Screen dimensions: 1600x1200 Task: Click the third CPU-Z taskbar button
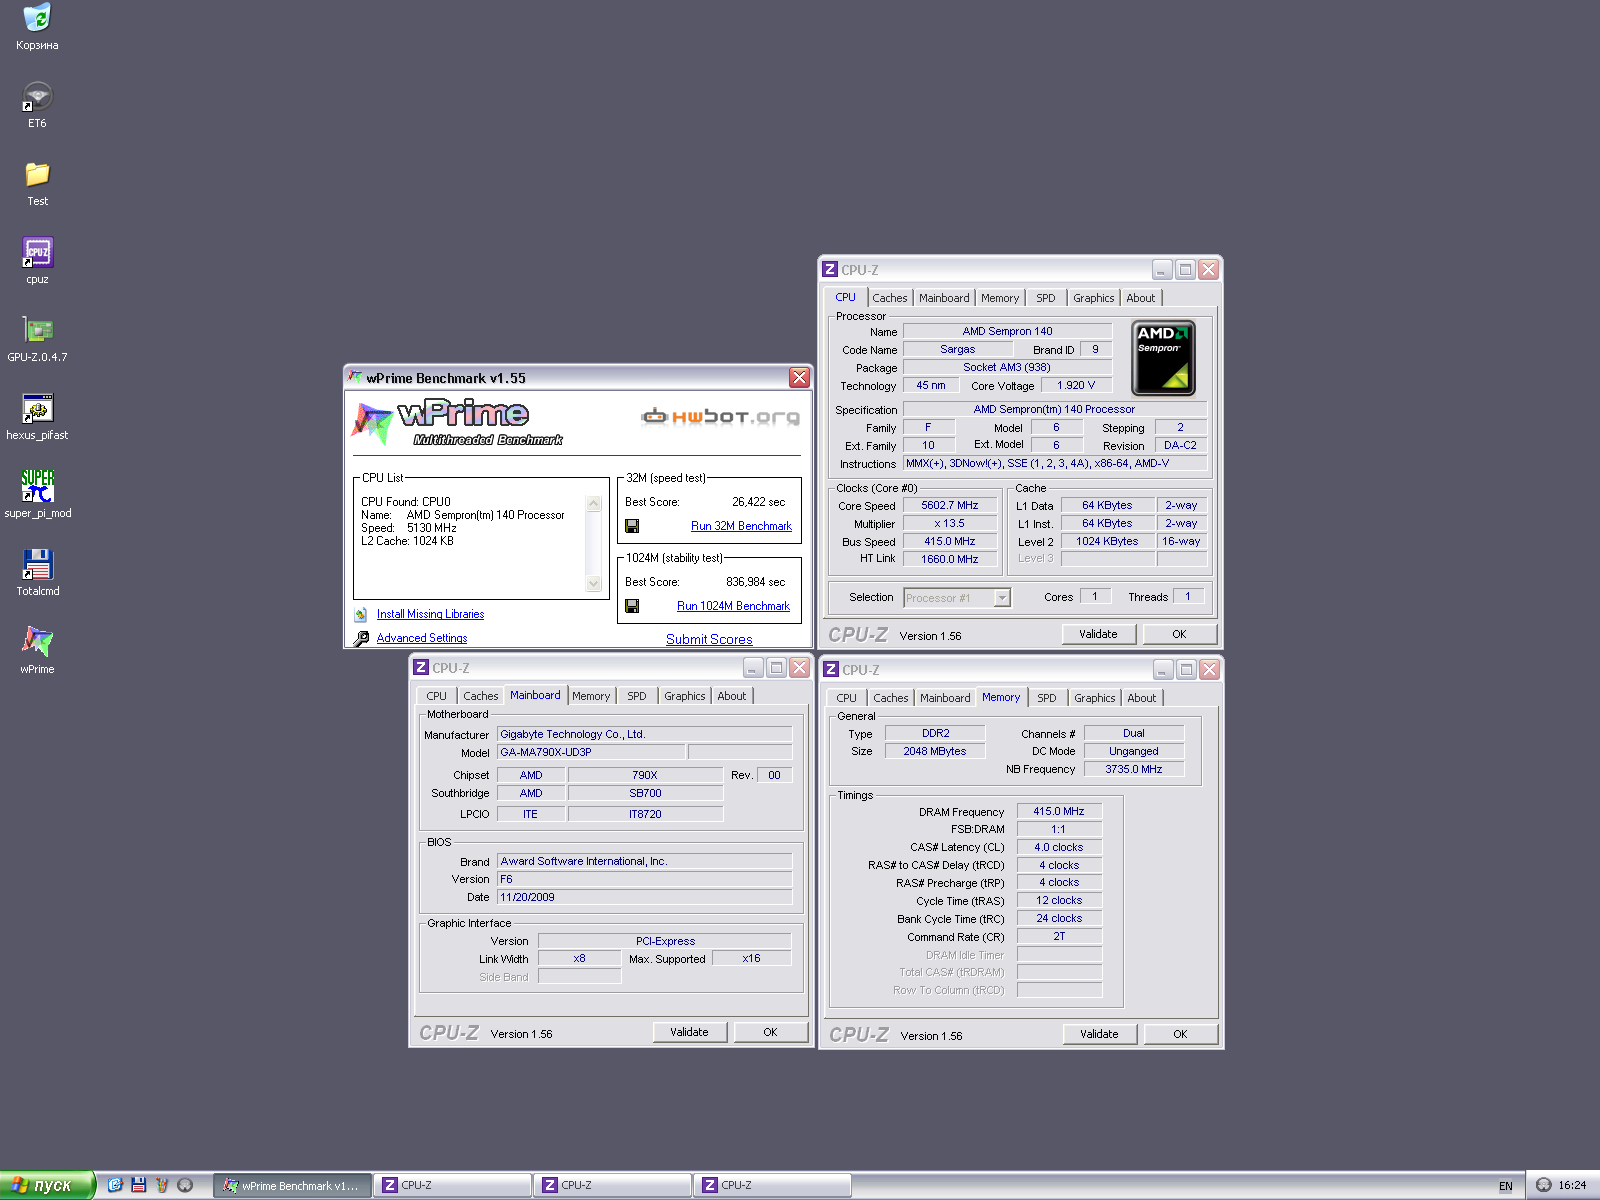[x=772, y=1185]
